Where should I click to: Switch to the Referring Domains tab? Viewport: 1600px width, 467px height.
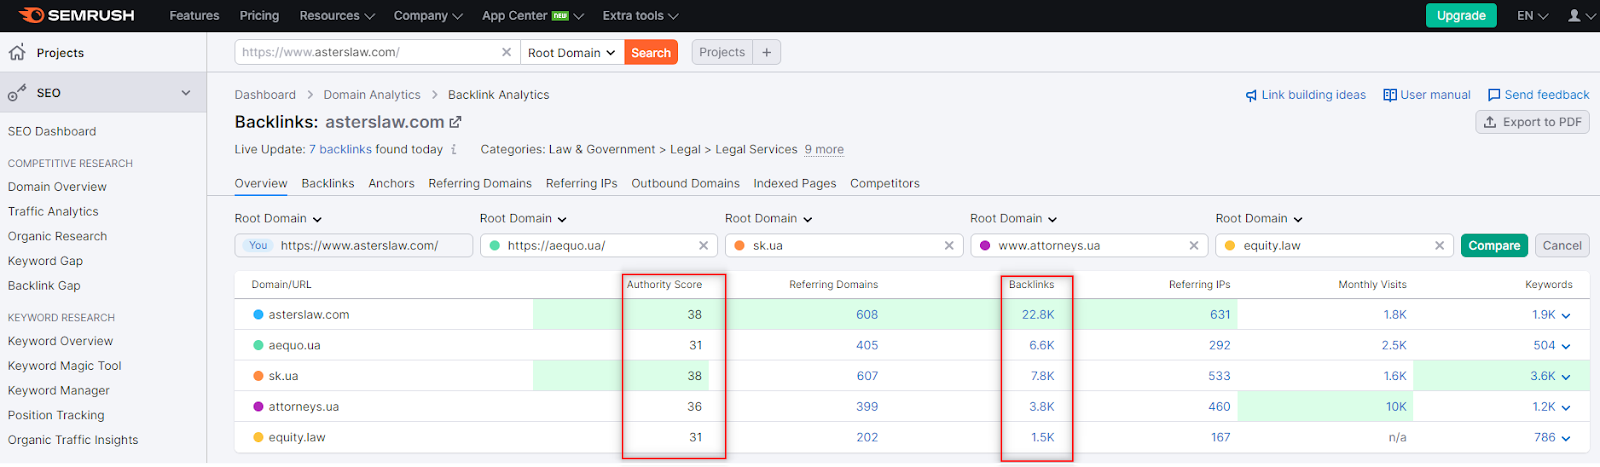pos(480,183)
